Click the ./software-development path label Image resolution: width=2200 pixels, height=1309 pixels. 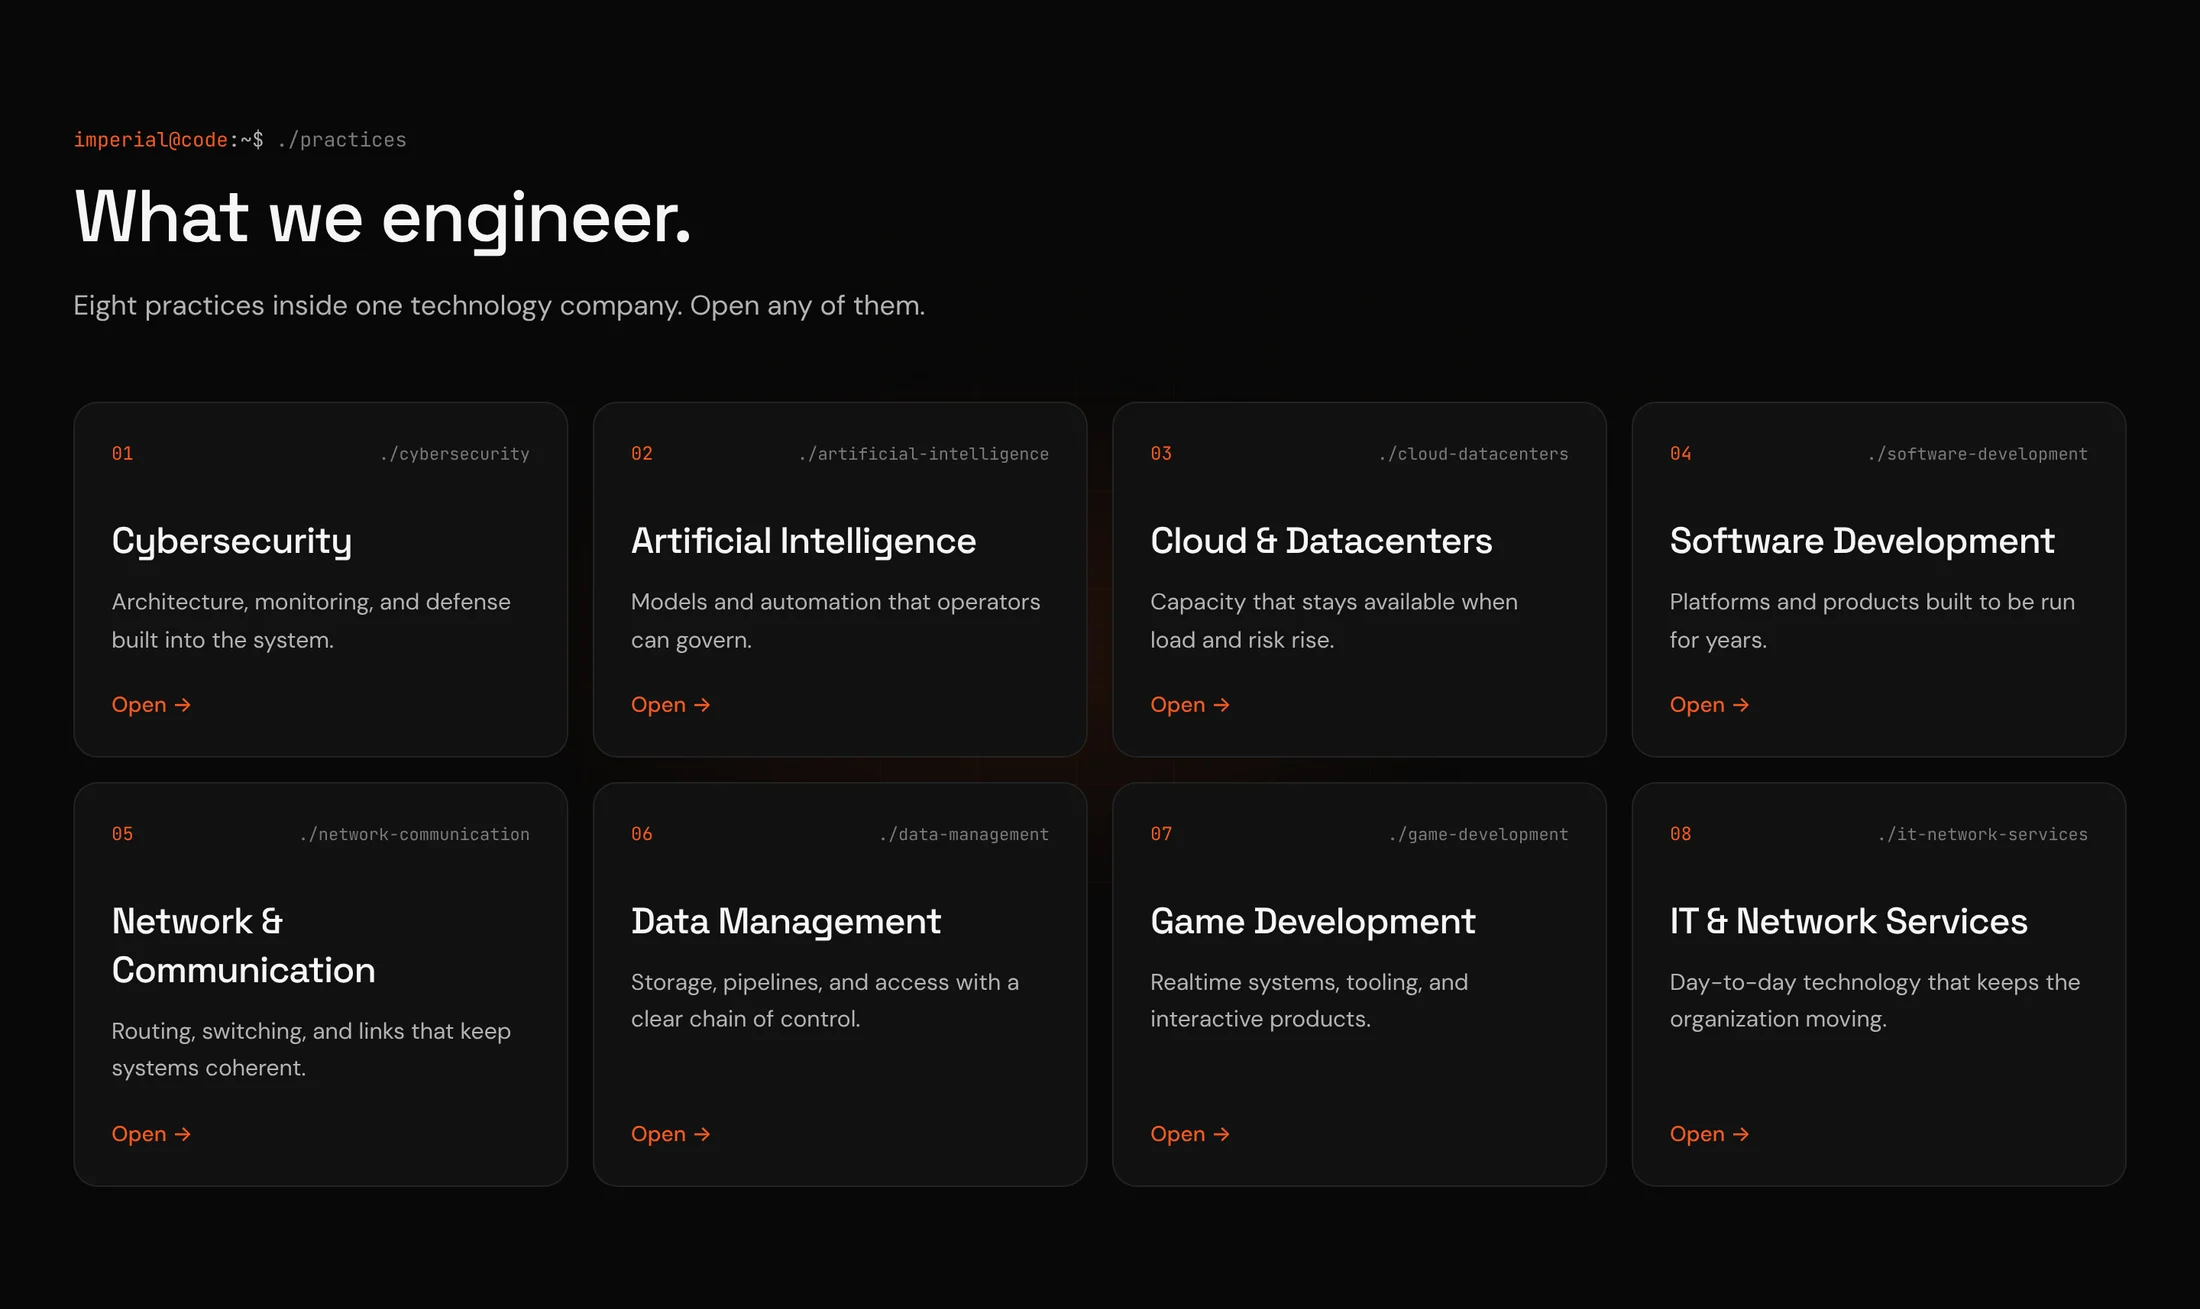click(1978, 454)
